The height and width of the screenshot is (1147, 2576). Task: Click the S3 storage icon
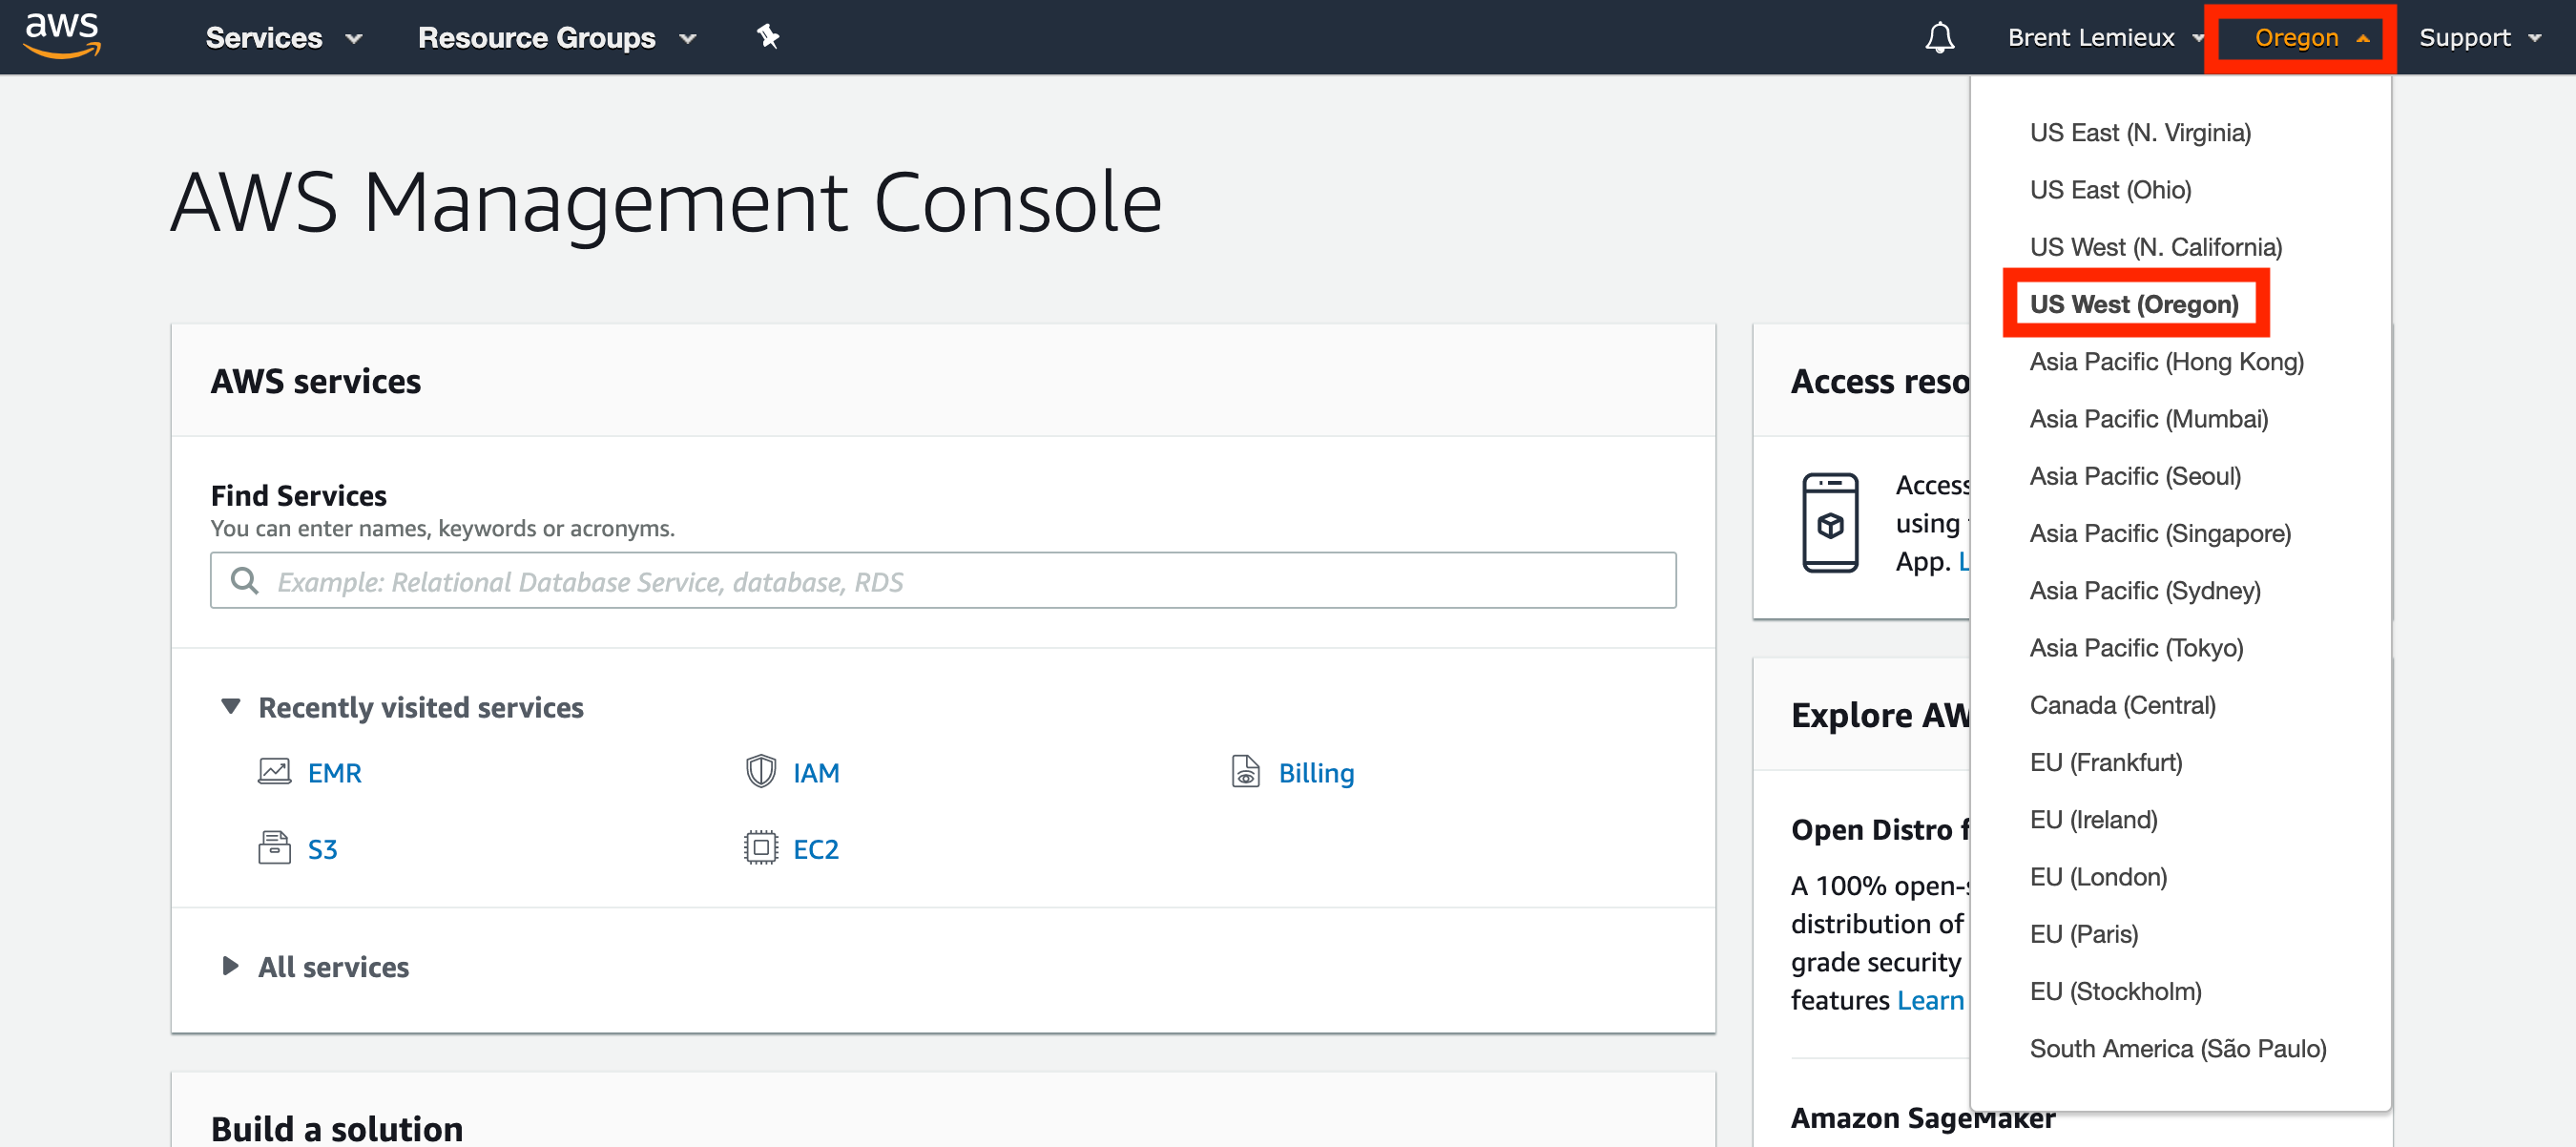click(x=274, y=848)
